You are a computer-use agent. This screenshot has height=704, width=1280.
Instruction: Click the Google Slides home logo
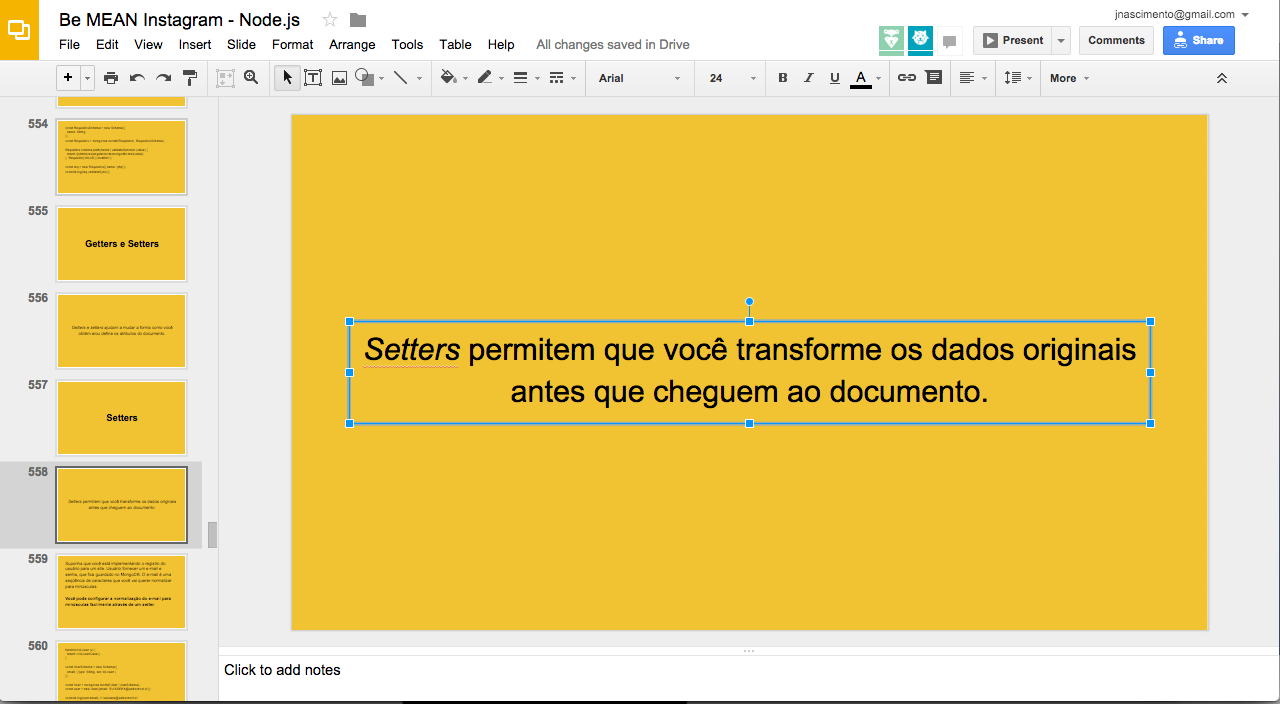point(19,30)
